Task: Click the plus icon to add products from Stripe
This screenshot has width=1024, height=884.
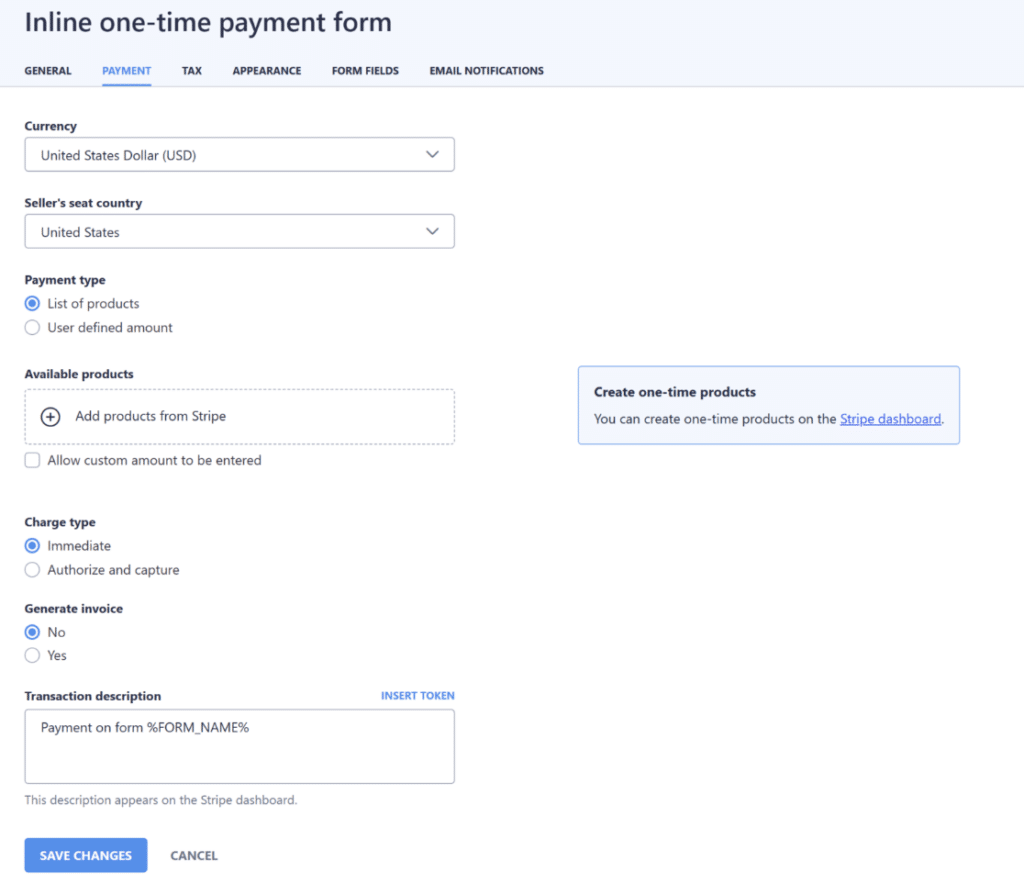Action: tap(49, 416)
